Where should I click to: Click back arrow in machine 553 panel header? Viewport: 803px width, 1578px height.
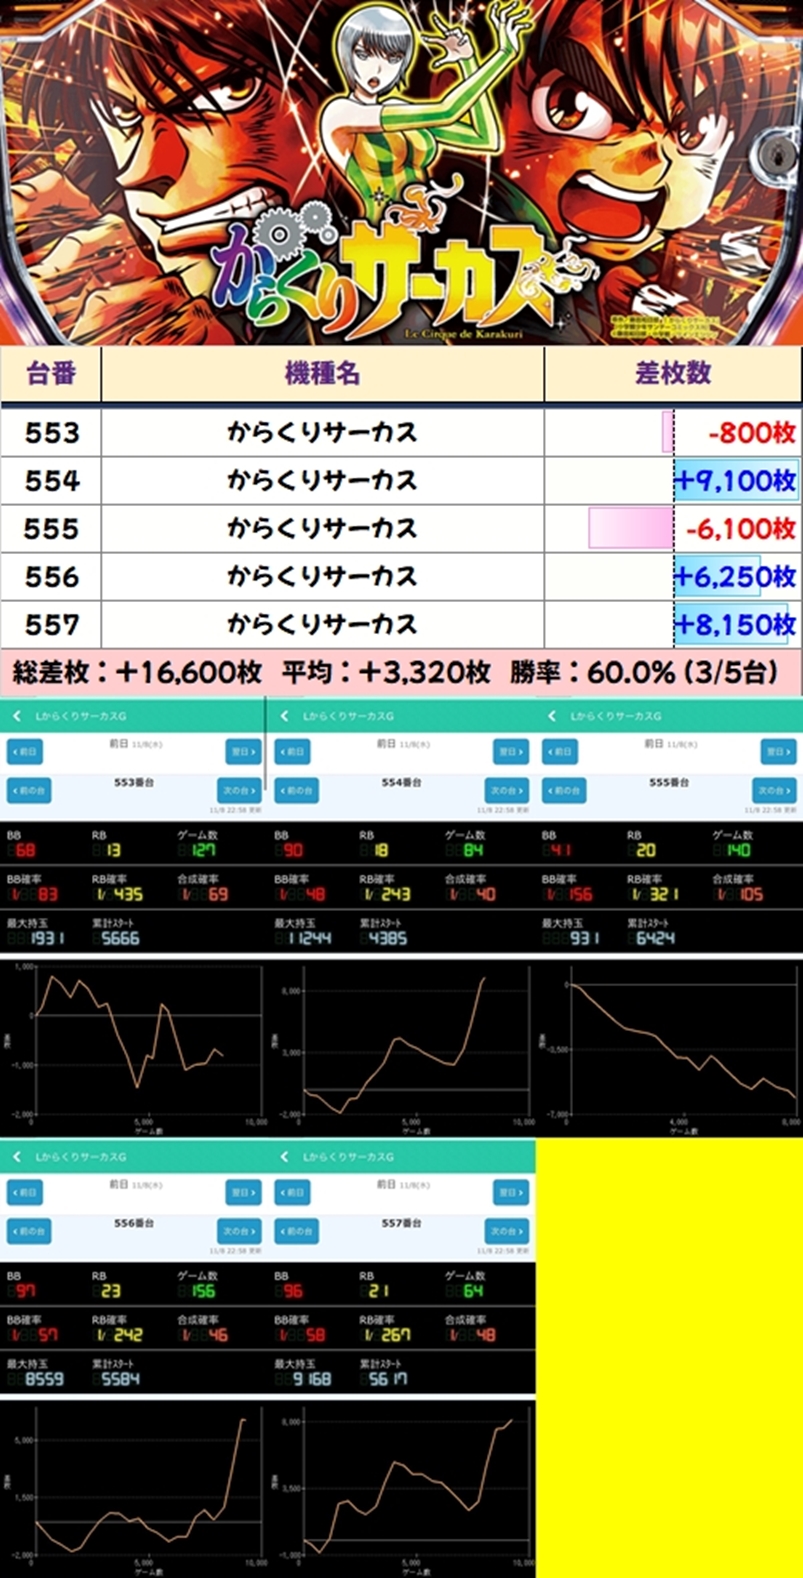(17, 716)
